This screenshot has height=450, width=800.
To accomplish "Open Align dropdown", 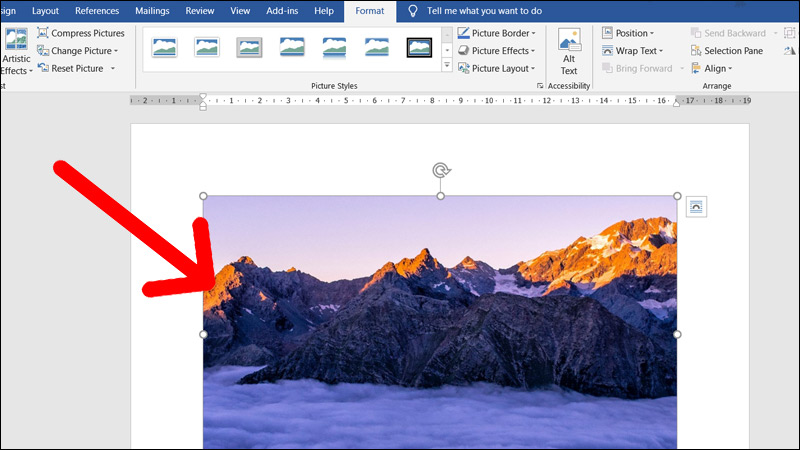I will pyautogui.click(x=712, y=68).
